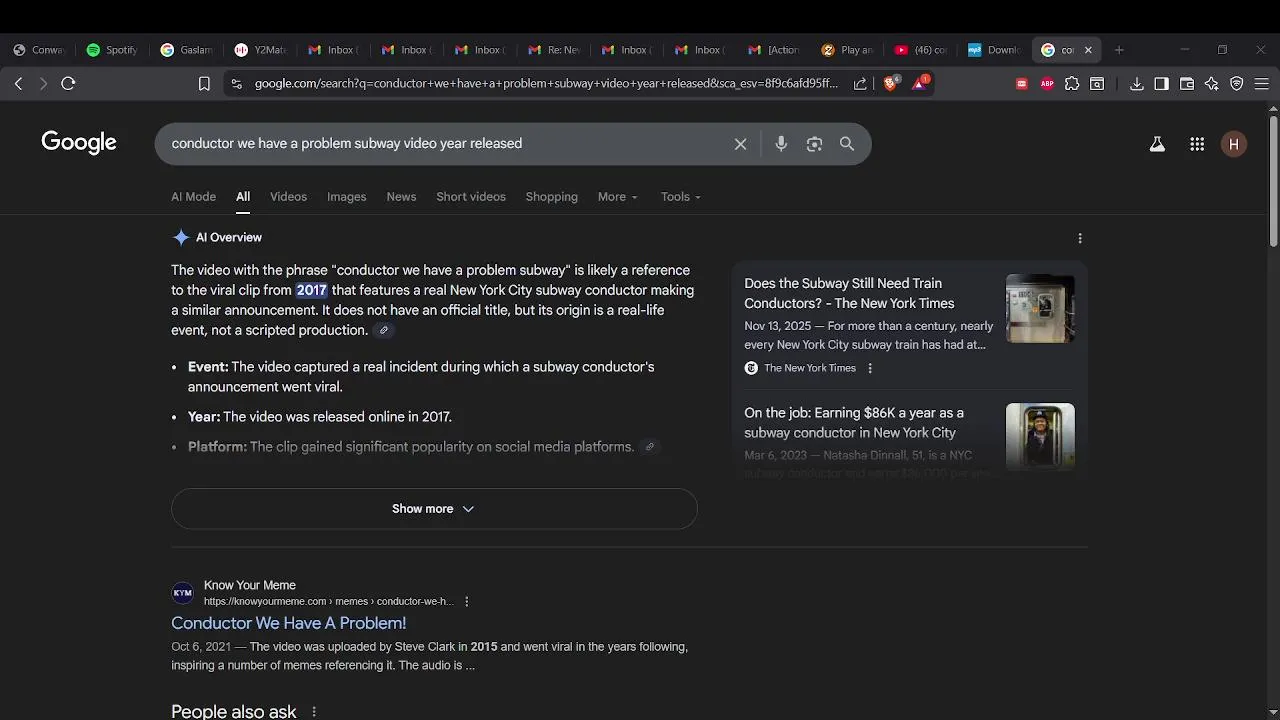Open the Google apps grid

point(1197,144)
